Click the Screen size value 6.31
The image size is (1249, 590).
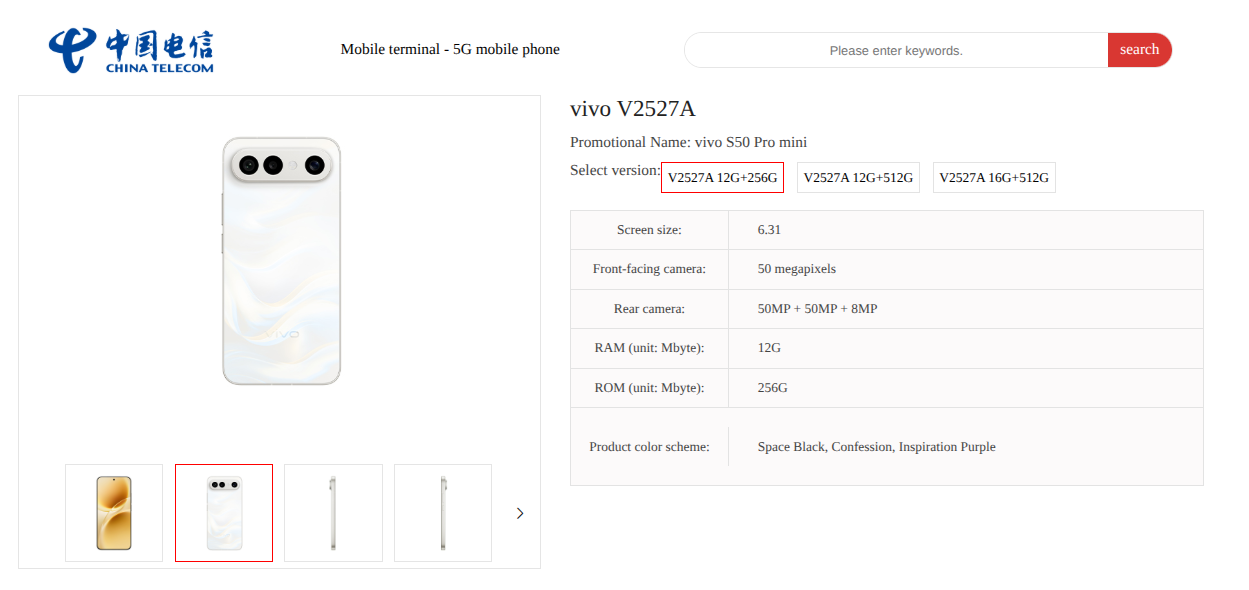[x=769, y=230]
